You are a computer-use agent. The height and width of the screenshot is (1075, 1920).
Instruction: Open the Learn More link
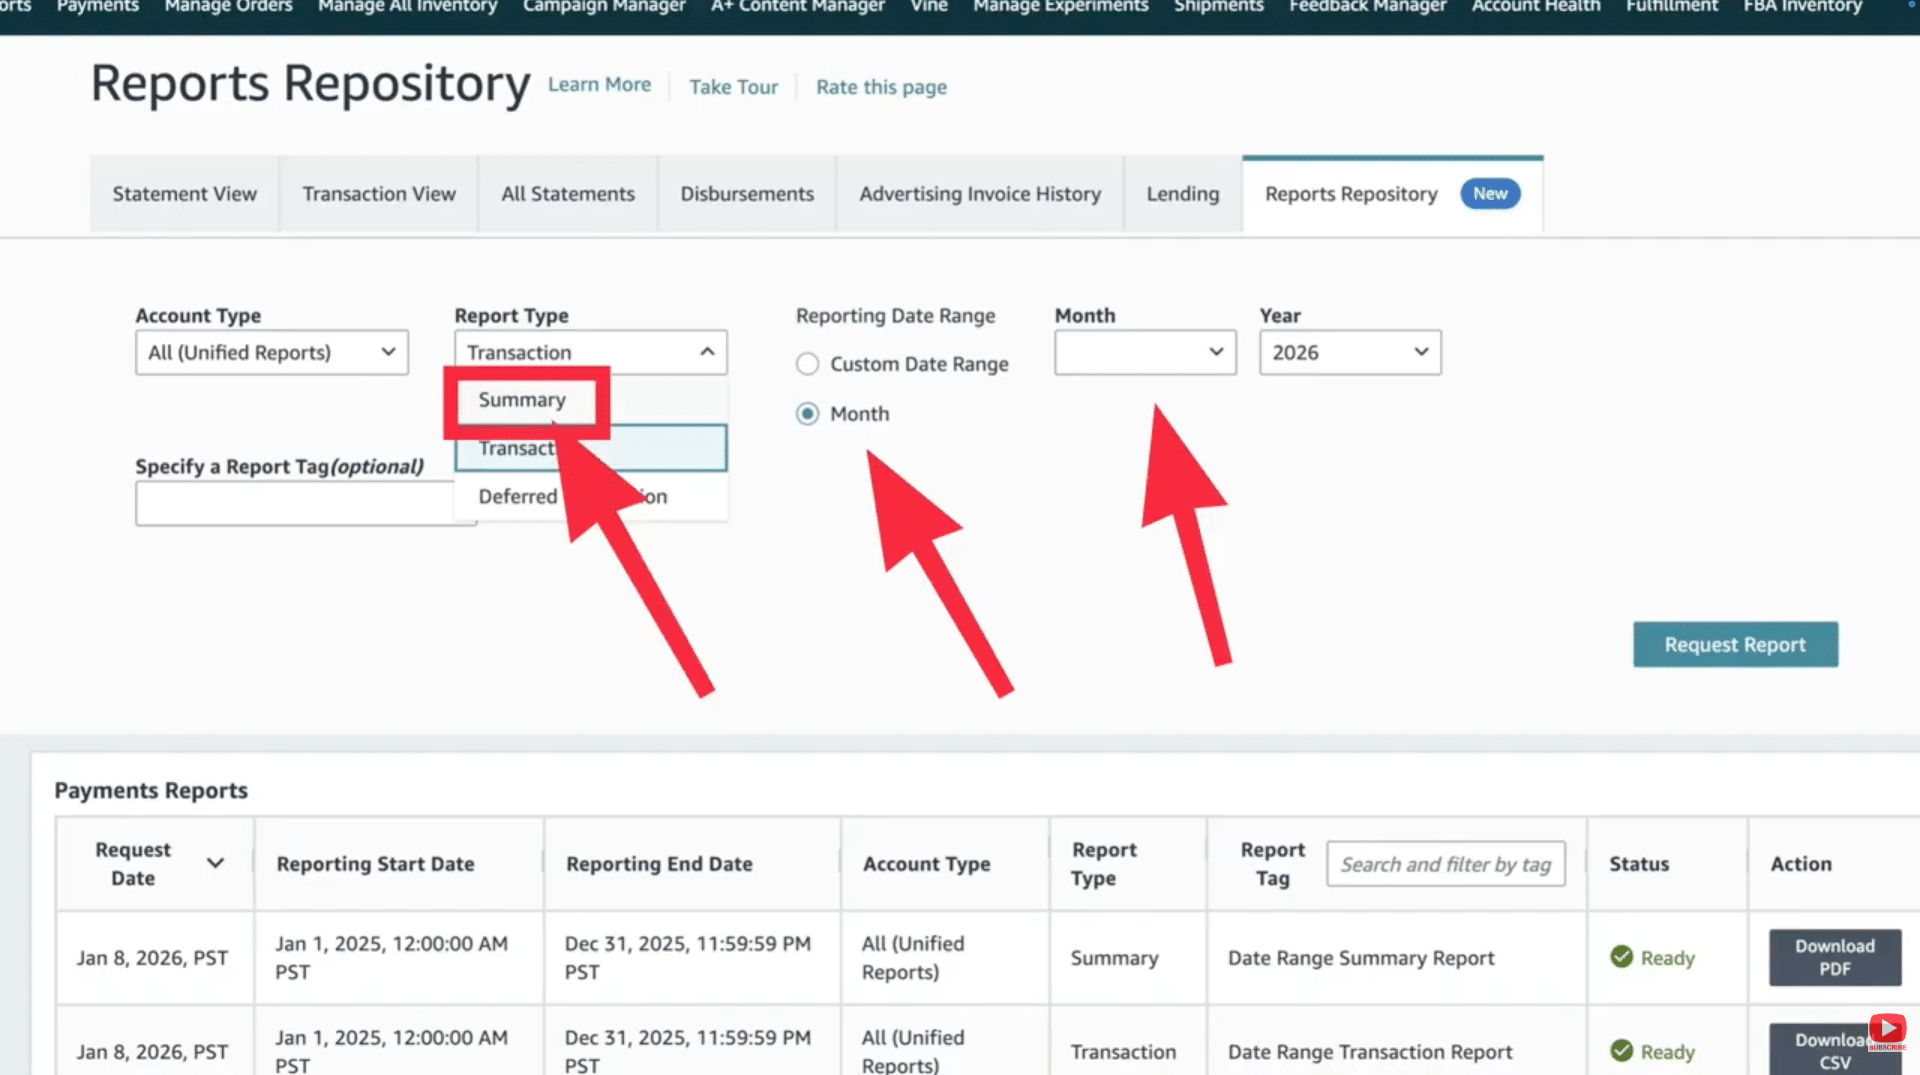point(599,85)
